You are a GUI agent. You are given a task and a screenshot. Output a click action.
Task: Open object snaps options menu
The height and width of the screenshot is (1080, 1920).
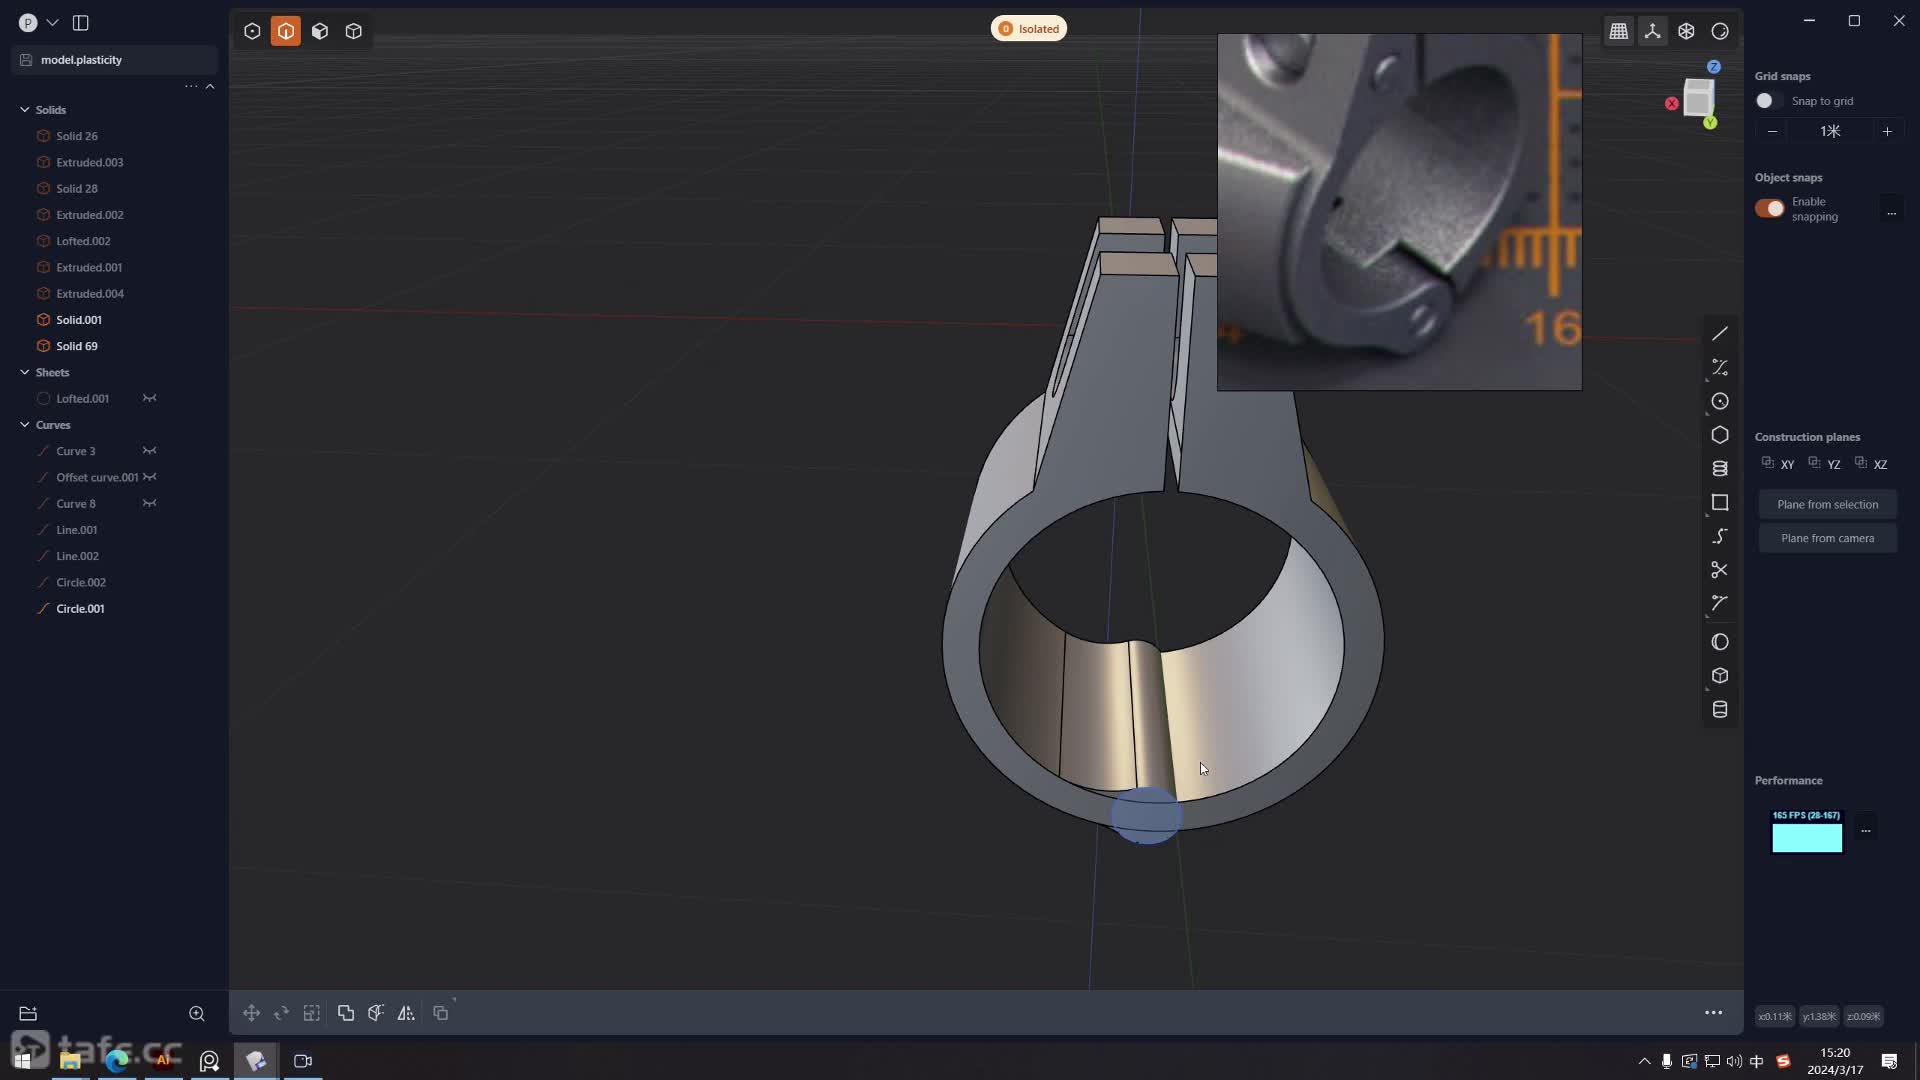[x=1891, y=213]
